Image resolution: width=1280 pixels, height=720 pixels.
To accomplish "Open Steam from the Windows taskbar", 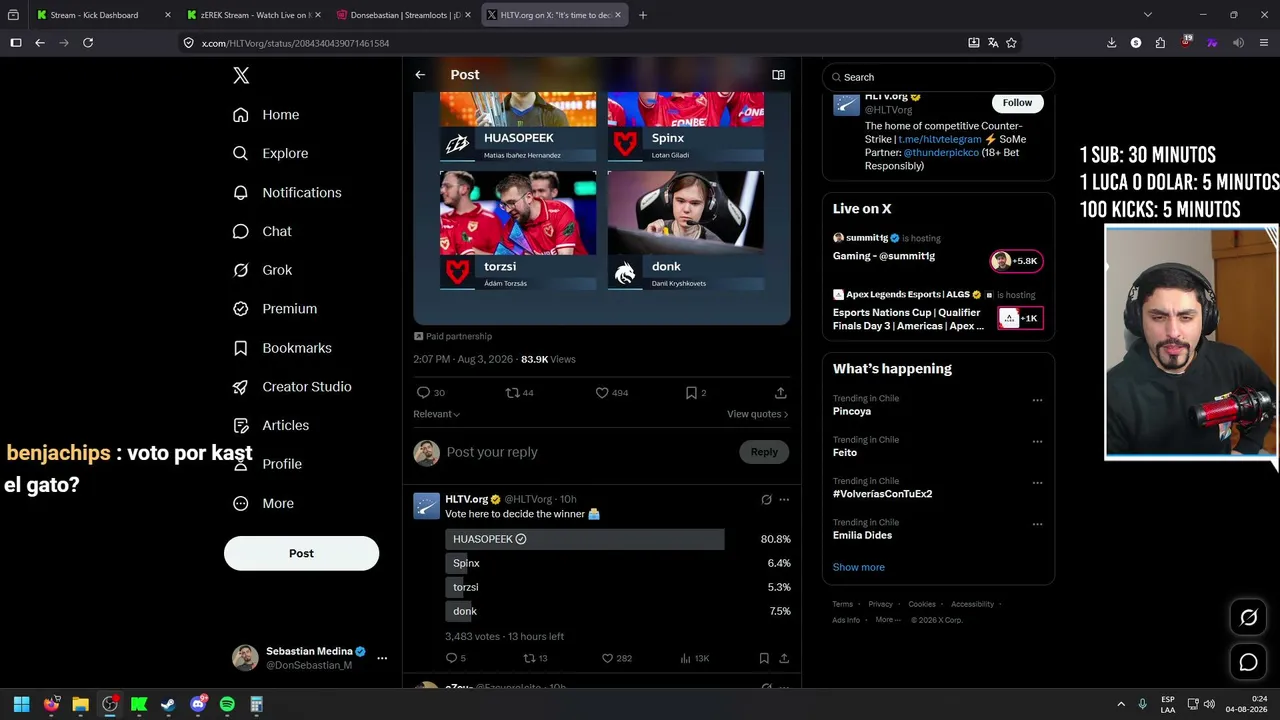I will (x=168, y=705).
